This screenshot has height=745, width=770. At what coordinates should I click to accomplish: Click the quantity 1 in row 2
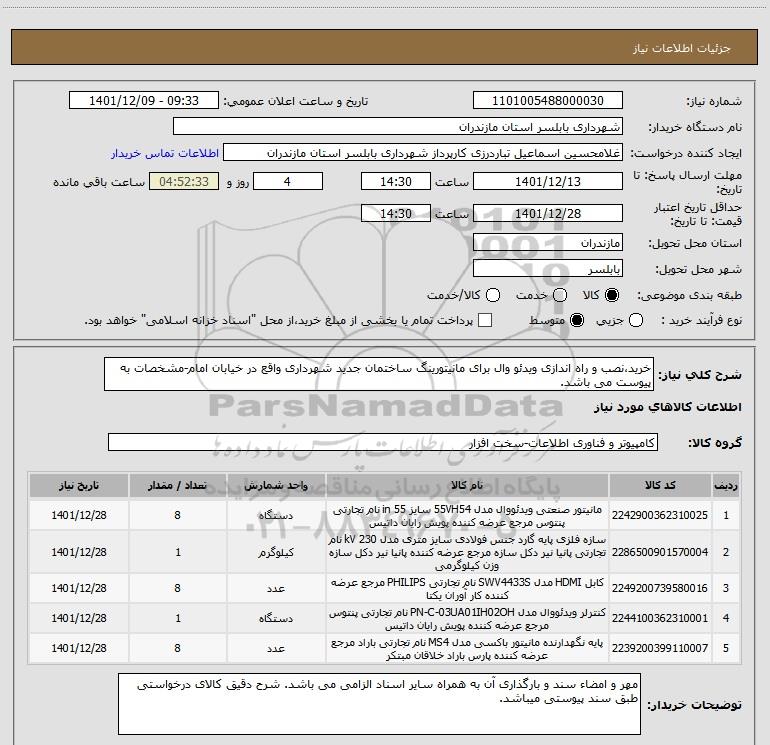(x=178, y=552)
